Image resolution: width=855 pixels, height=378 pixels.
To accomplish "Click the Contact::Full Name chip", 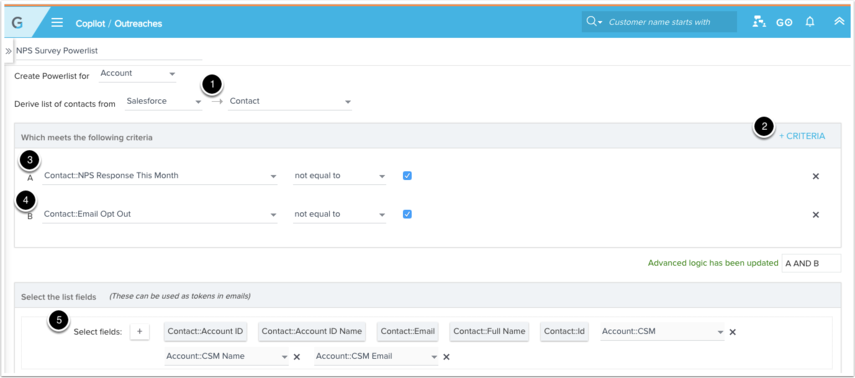I will [x=489, y=332].
